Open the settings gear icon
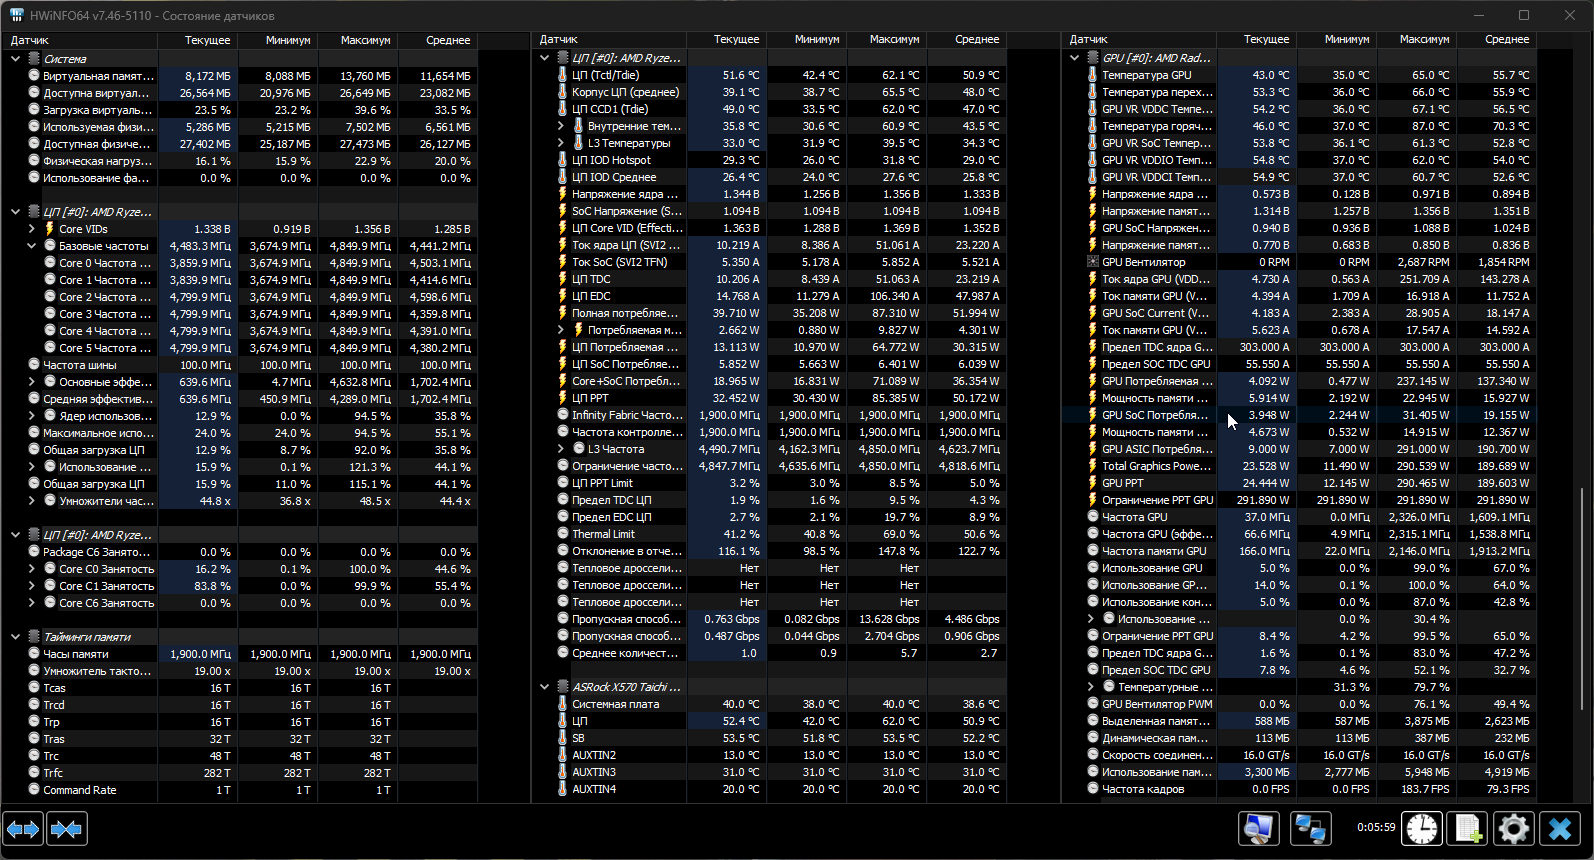The height and width of the screenshot is (860, 1594). [1514, 828]
